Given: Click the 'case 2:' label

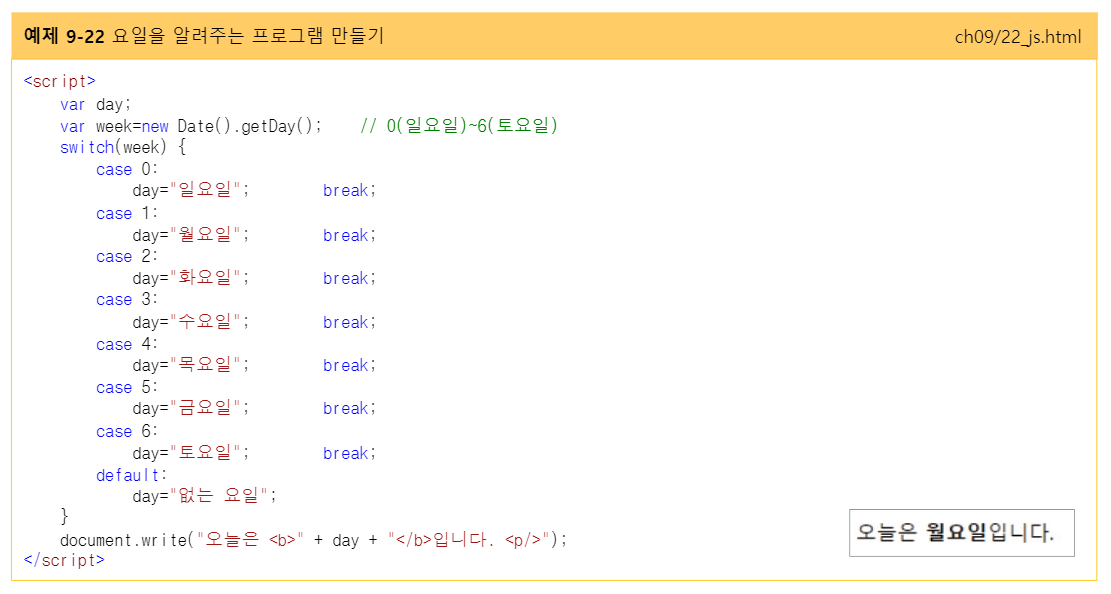Looking at the screenshot, I should pyautogui.click(x=127, y=257).
